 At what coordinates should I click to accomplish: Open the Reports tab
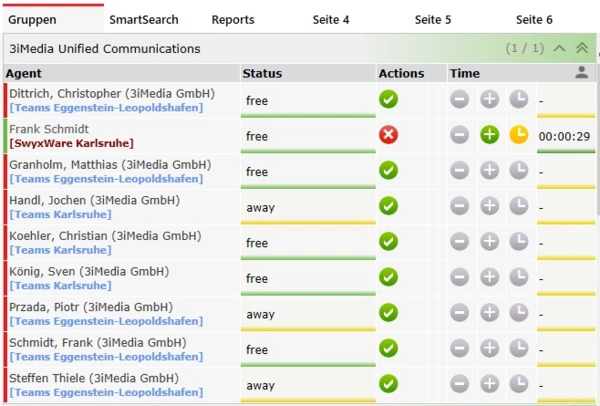(233, 19)
